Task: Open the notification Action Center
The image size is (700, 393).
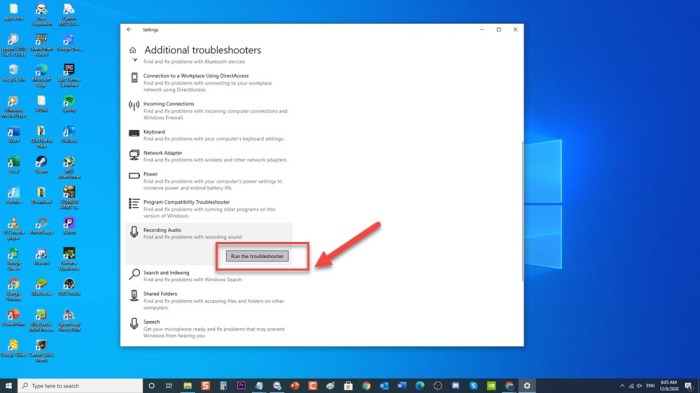Action: point(689,386)
